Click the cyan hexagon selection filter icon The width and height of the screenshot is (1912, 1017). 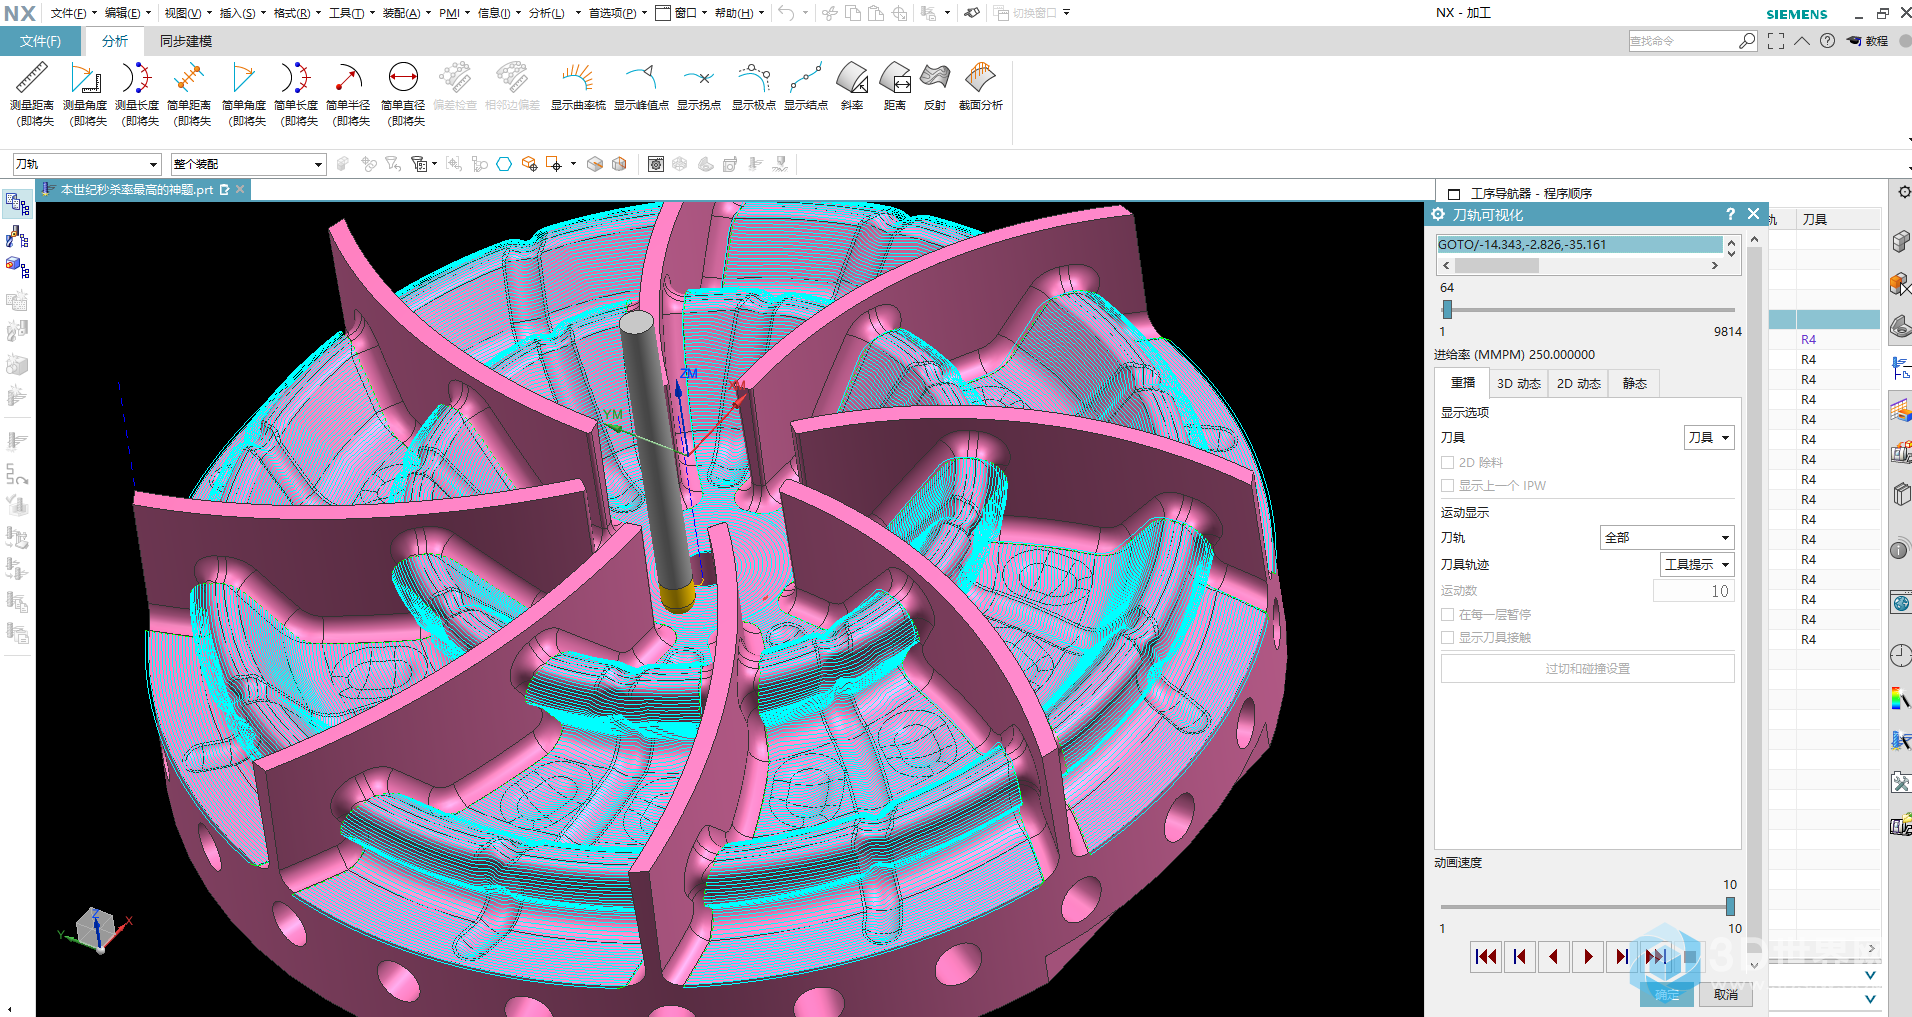point(504,164)
